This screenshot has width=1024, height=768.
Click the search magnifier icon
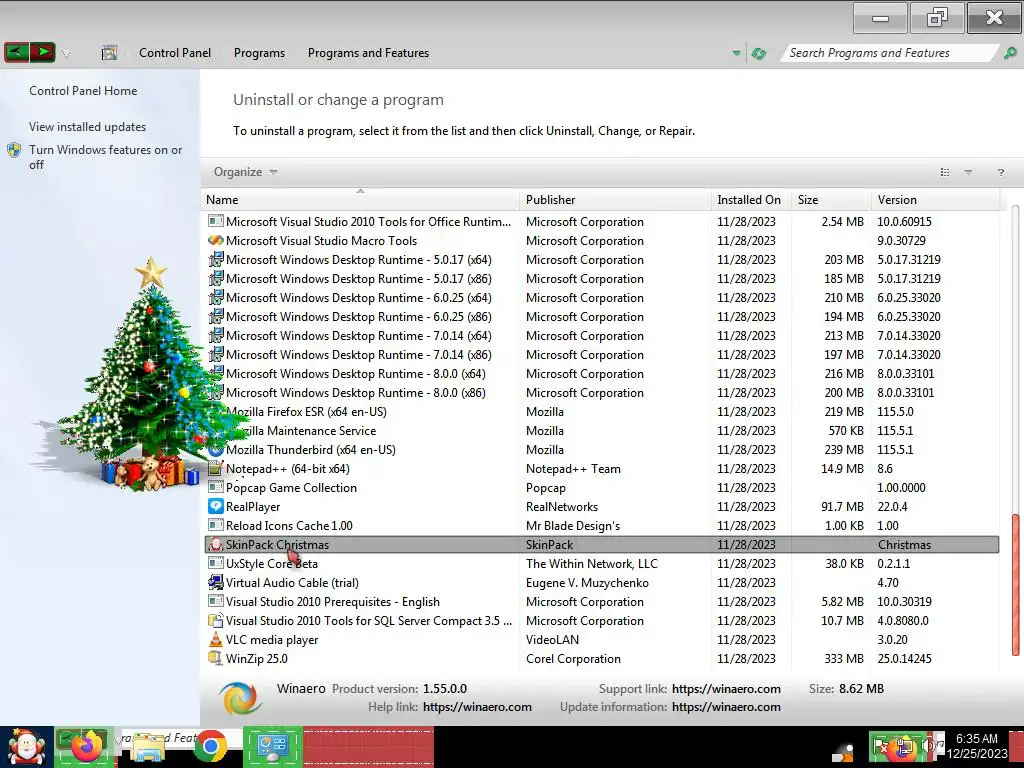tap(1010, 53)
